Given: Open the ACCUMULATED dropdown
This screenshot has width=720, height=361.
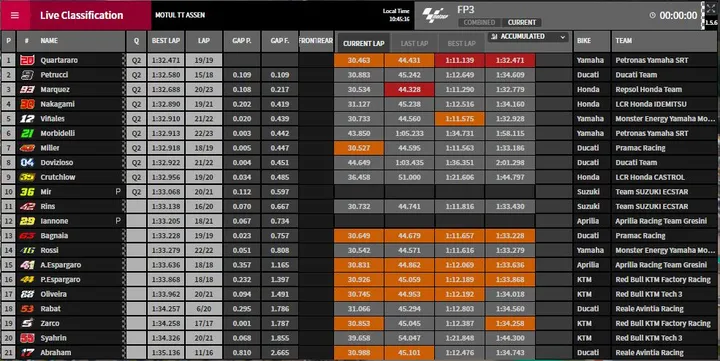Looking at the screenshot, I should [528, 37].
